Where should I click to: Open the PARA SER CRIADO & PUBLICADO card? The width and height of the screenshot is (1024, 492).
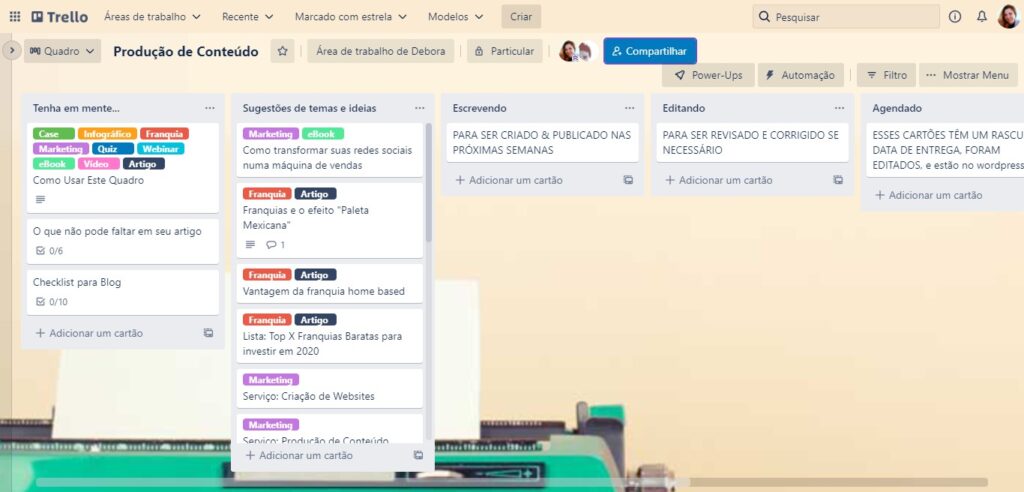tap(543, 142)
